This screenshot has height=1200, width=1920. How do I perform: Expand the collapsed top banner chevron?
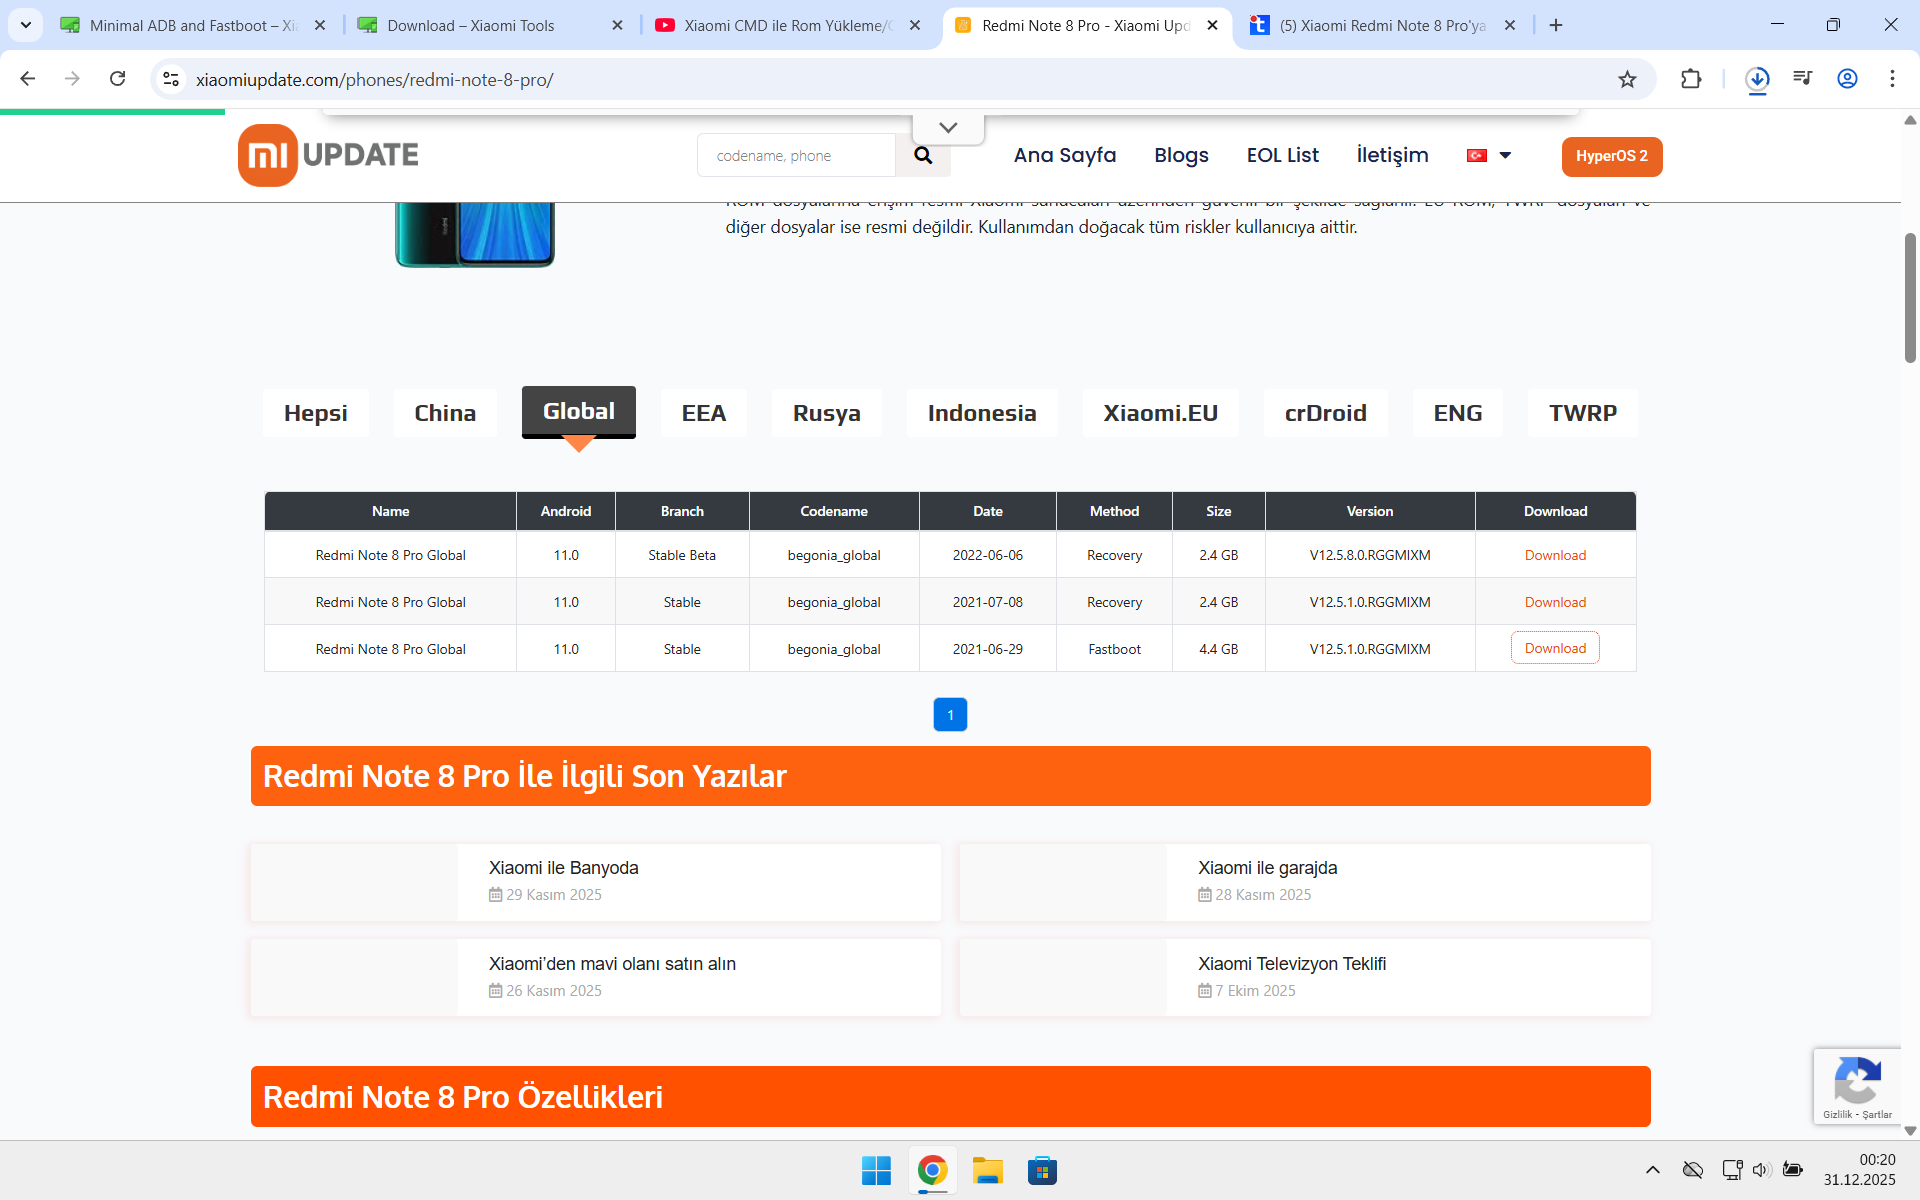(948, 127)
